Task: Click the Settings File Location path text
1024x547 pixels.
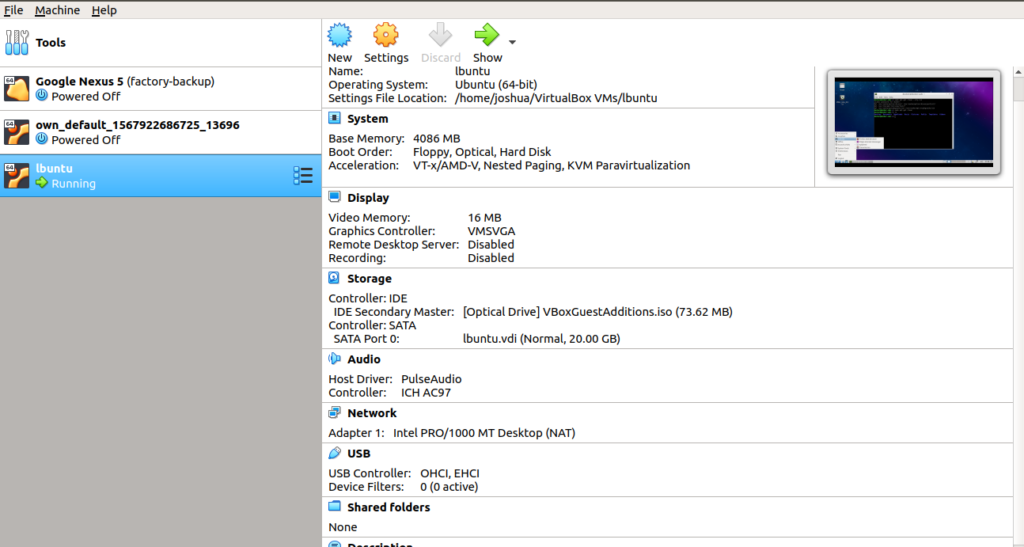Action: 556,98
